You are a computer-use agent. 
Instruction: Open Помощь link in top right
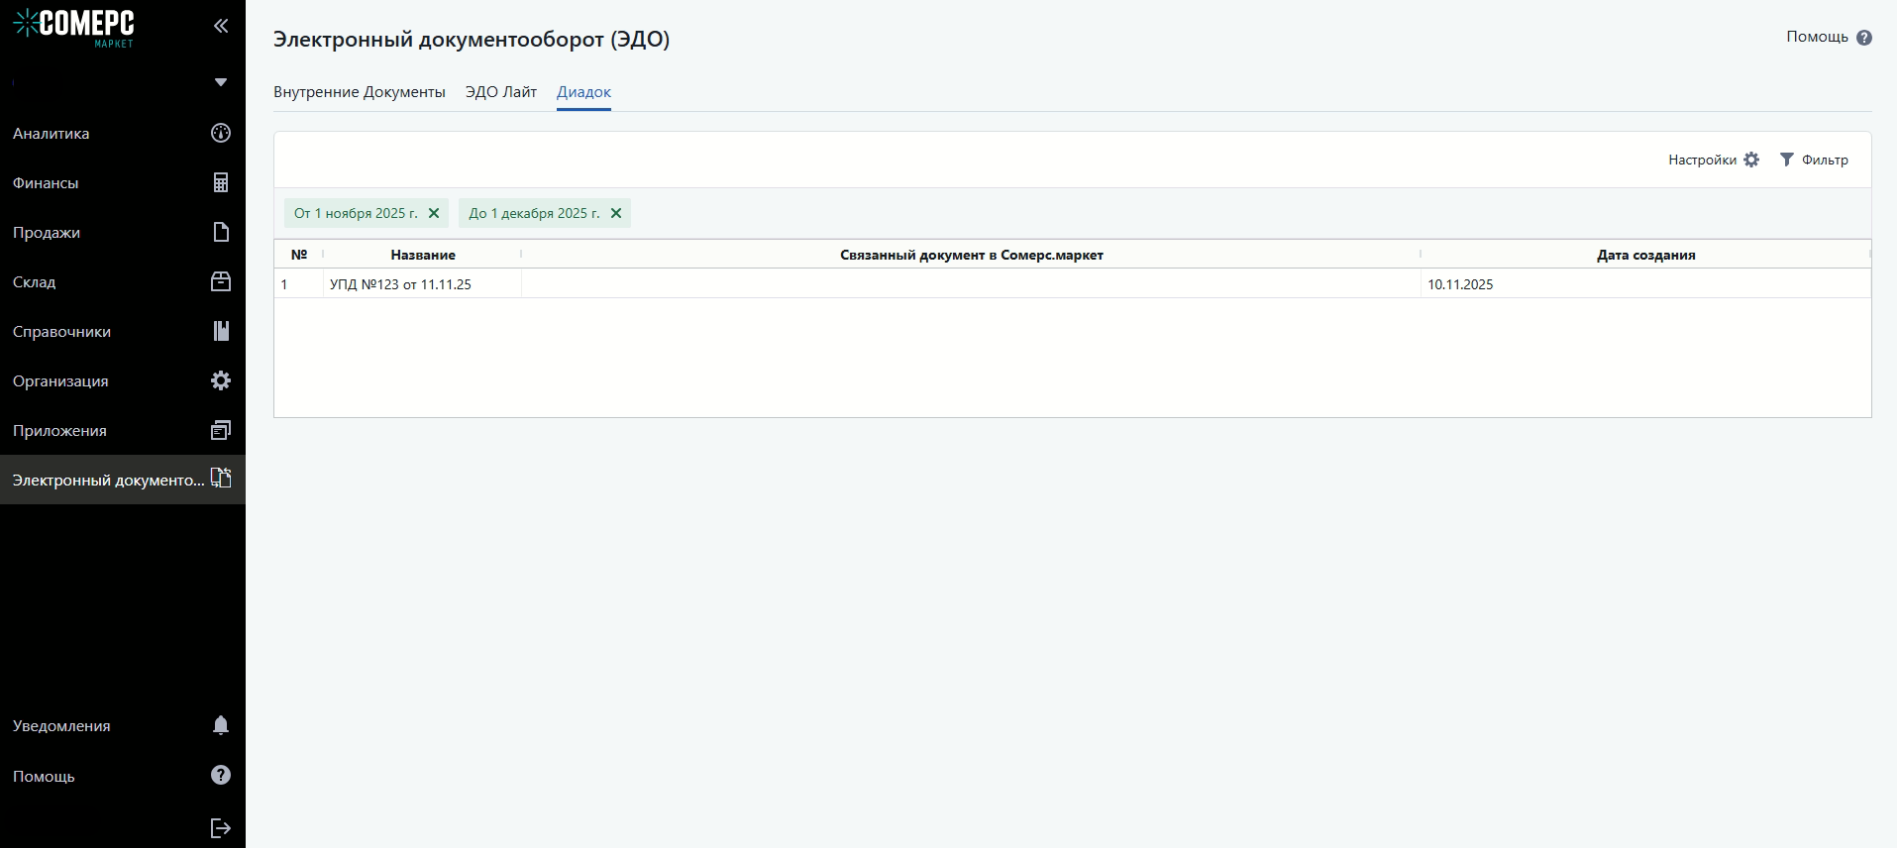click(x=1828, y=37)
